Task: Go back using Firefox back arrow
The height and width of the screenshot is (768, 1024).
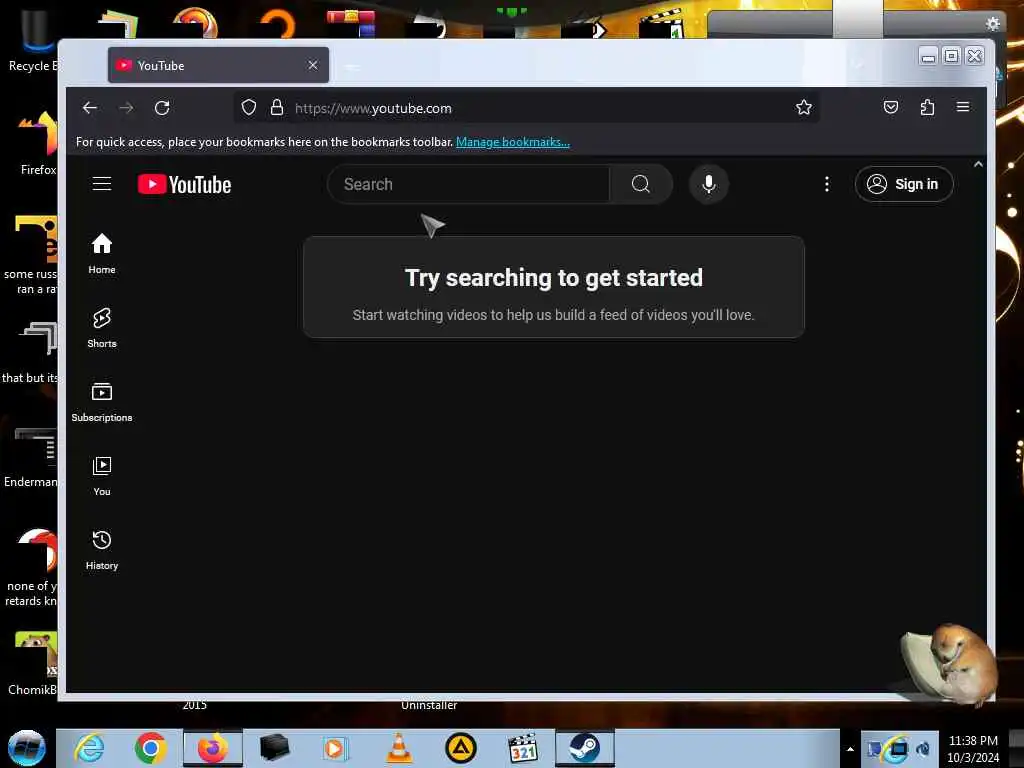Action: pyautogui.click(x=90, y=108)
